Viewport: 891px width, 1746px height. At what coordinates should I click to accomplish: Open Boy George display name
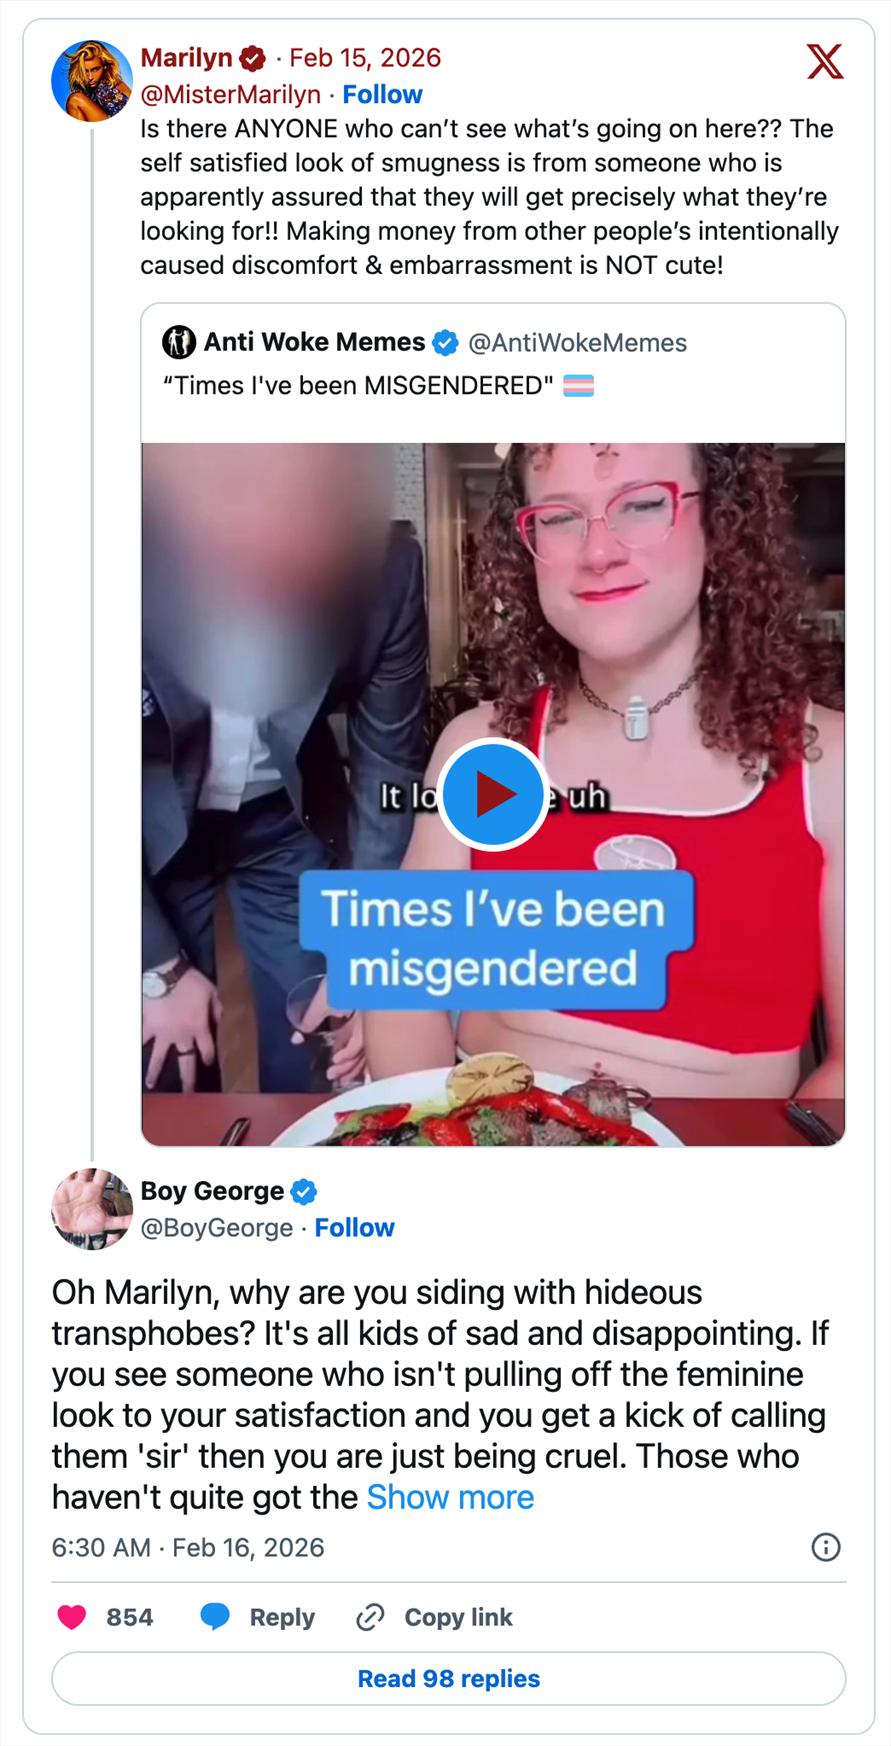coord(212,1191)
